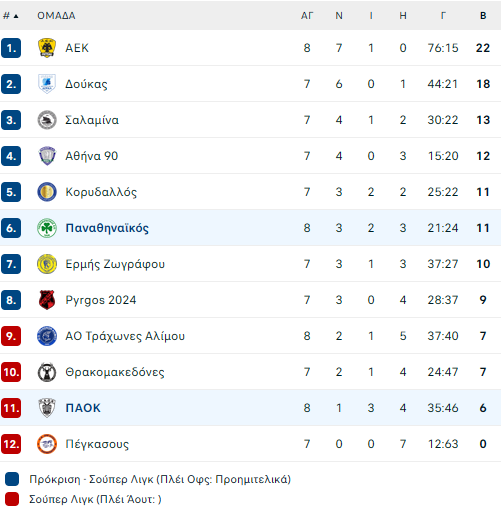
Task: Click the blue promotion legend swatch
Action: (12, 479)
